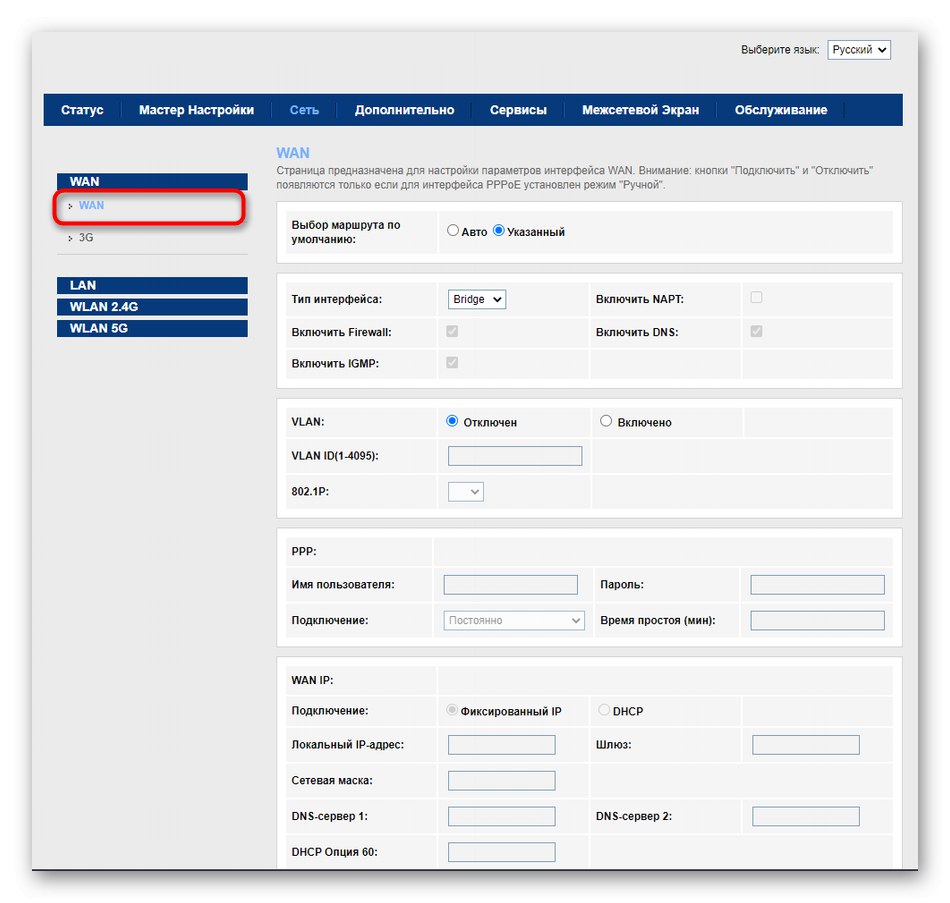Toggle the Включить DNS checkbox
Viewport: 950px width, 903px height.
click(x=756, y=331)
